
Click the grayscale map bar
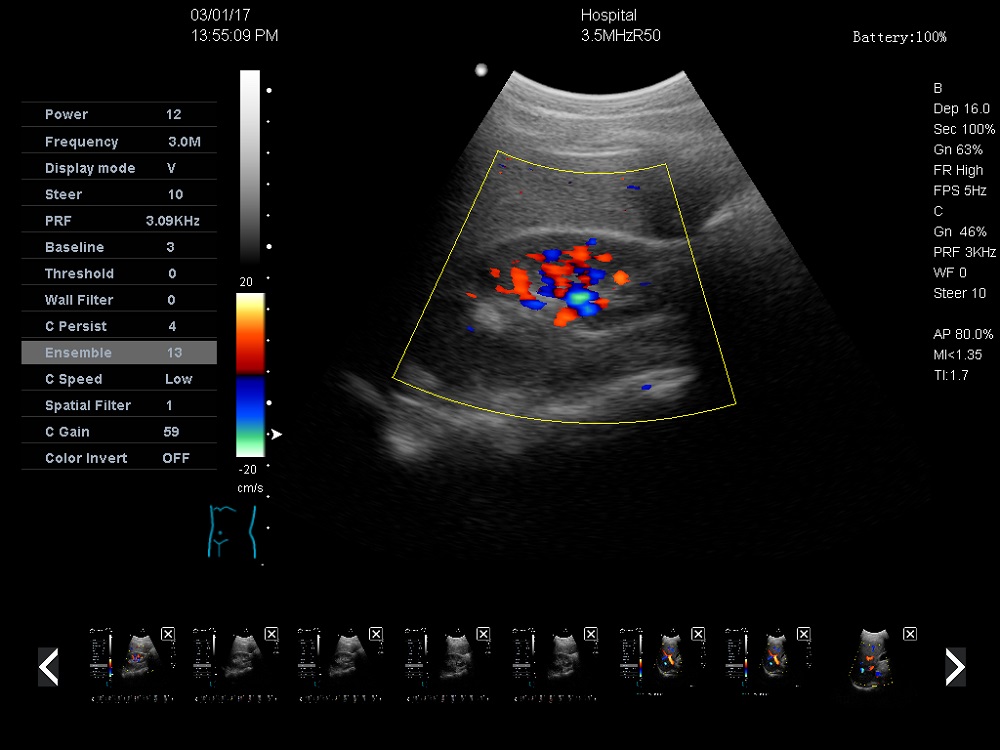point(250,167)
